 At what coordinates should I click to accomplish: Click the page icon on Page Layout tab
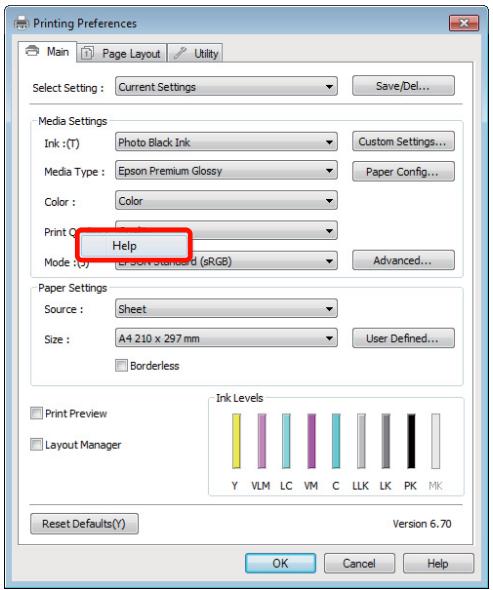pos(87,53)
